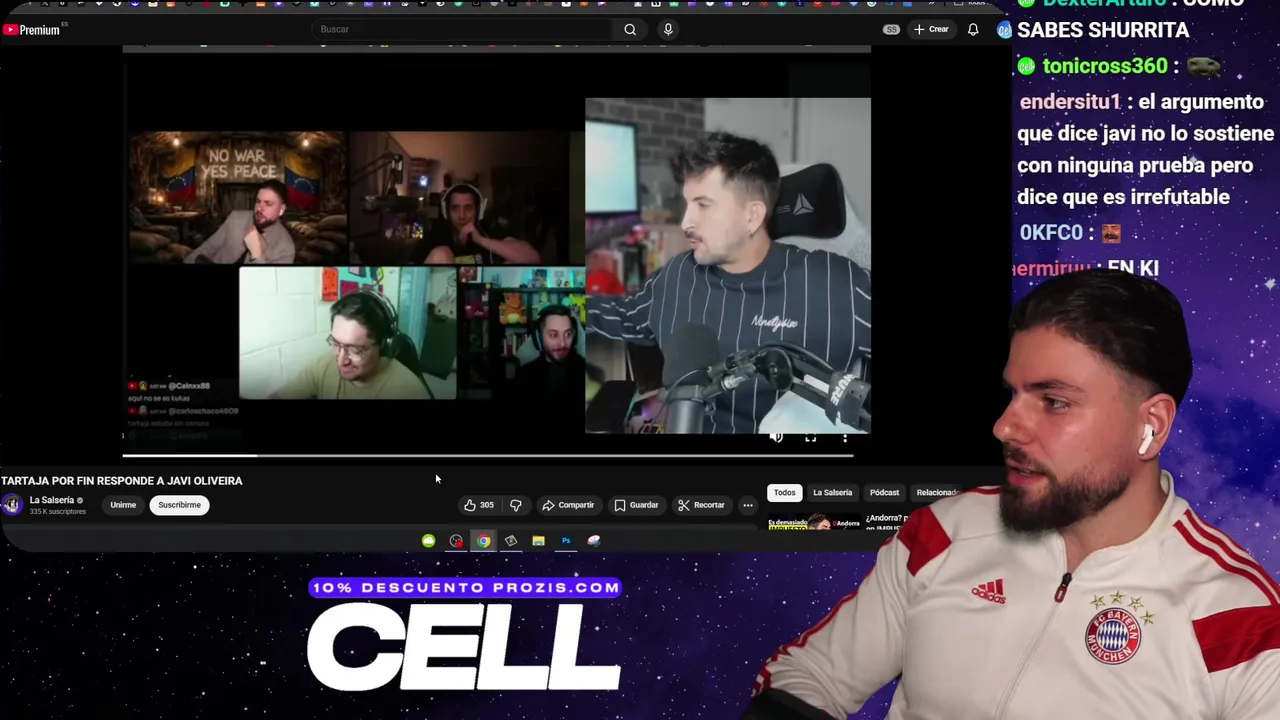The image size is (1280, 720).
Task: Share the video with Compartir
Action: pyautogui.click(x=568, y=505)
